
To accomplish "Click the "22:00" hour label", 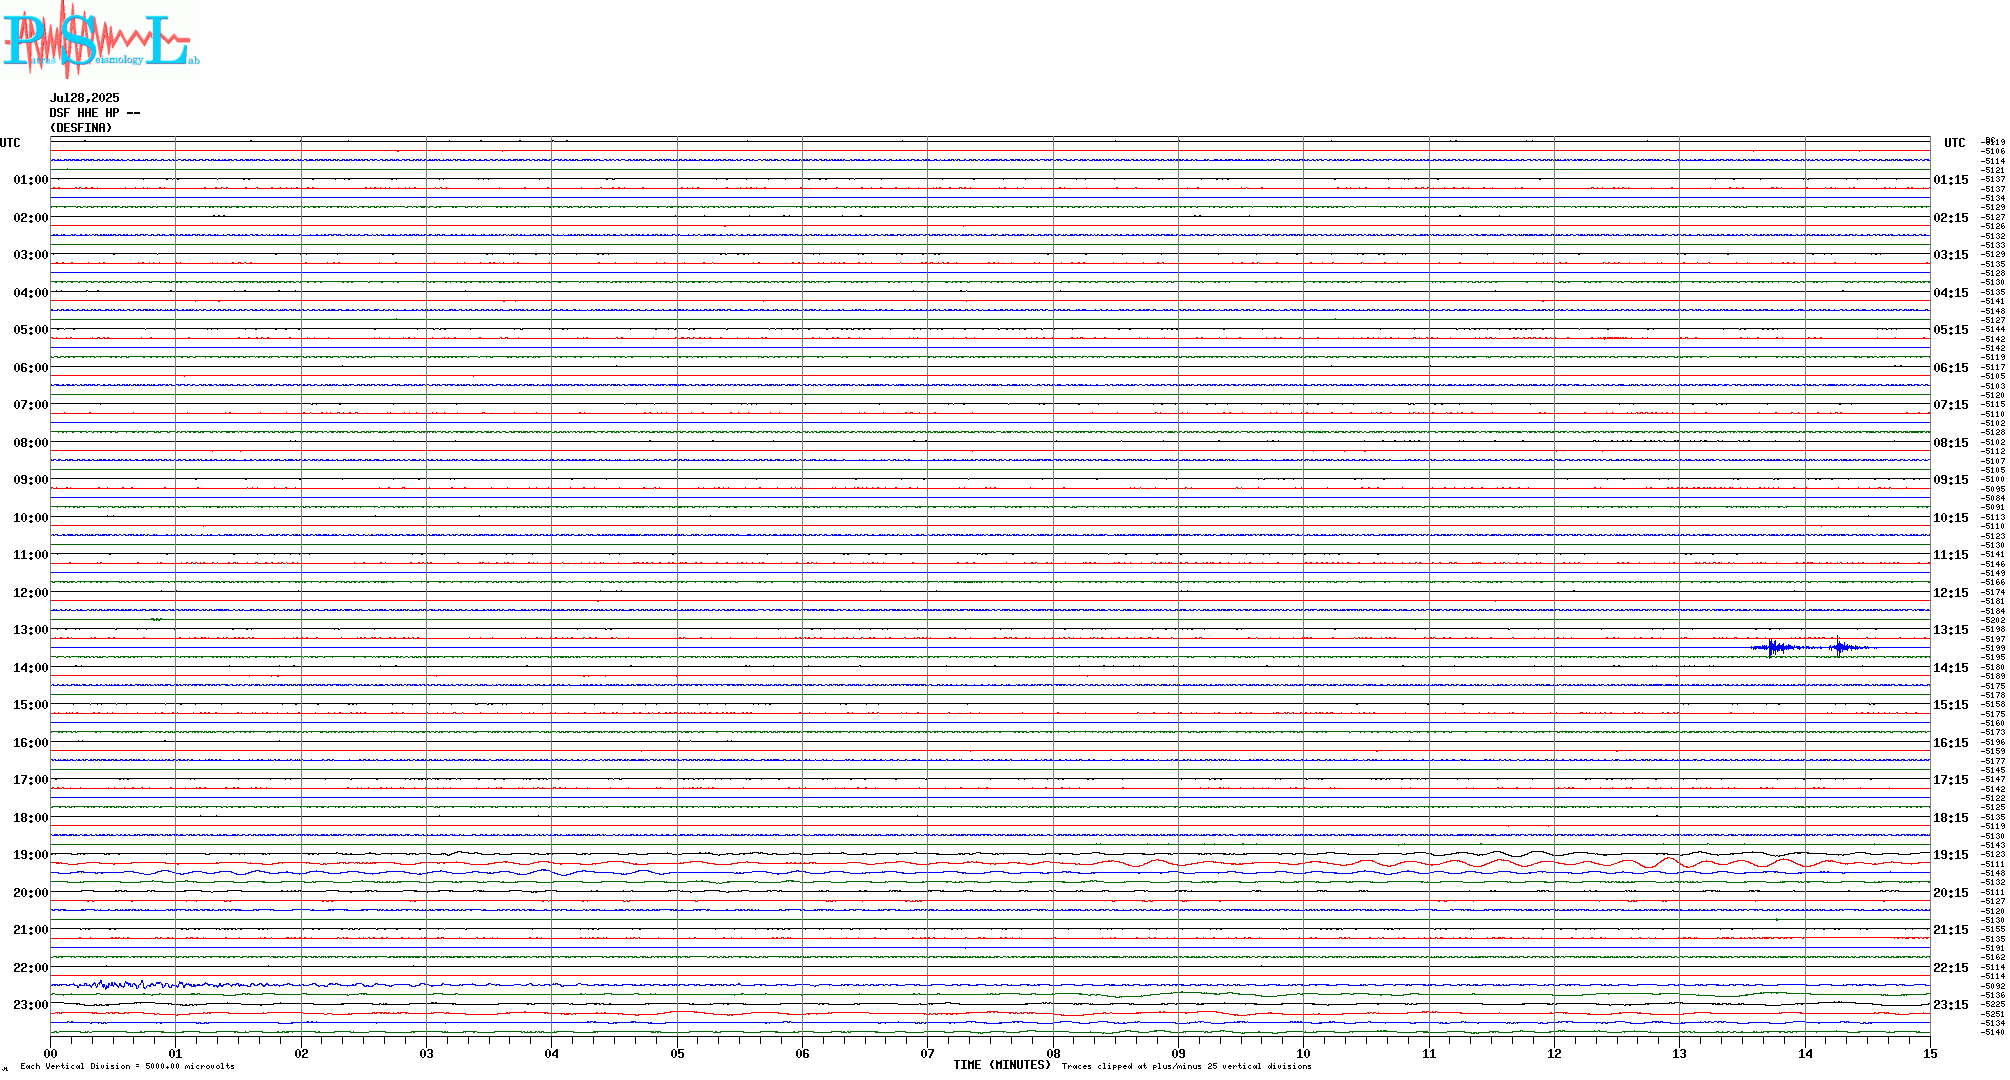I will pos(31,968).
